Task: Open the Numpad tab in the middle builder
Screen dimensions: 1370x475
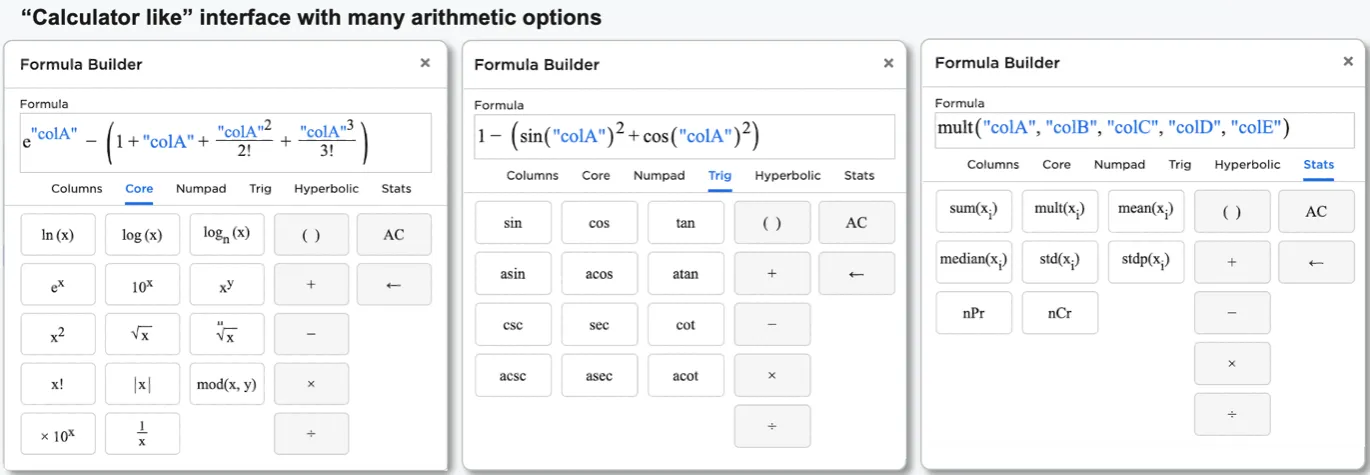Action: click(x=659, y=175)
